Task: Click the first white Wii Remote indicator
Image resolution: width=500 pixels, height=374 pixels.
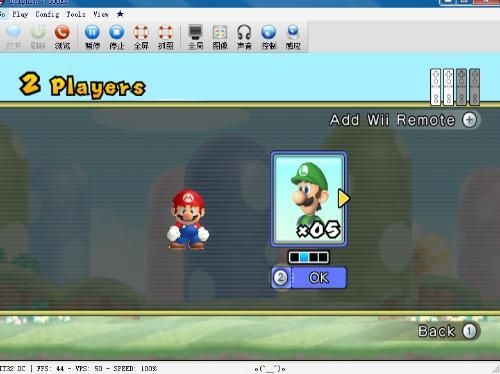Action: coord(436,87)
